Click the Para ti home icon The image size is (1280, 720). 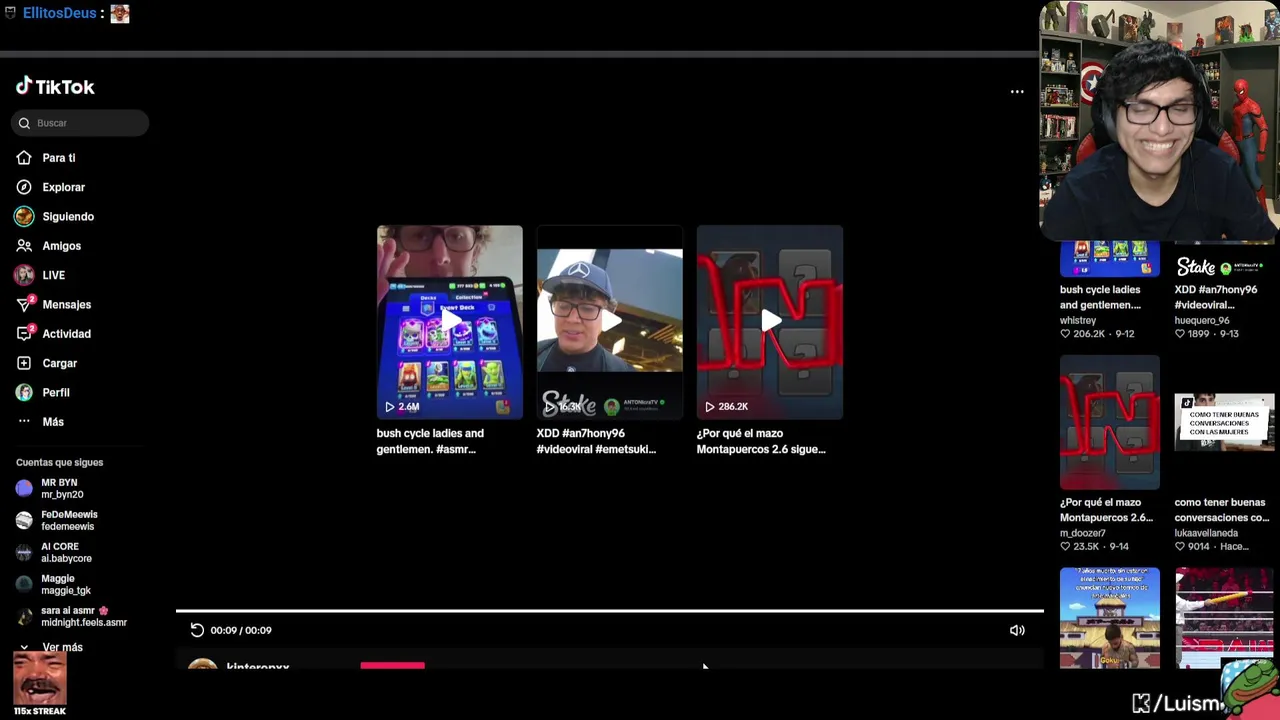(24, 158)
